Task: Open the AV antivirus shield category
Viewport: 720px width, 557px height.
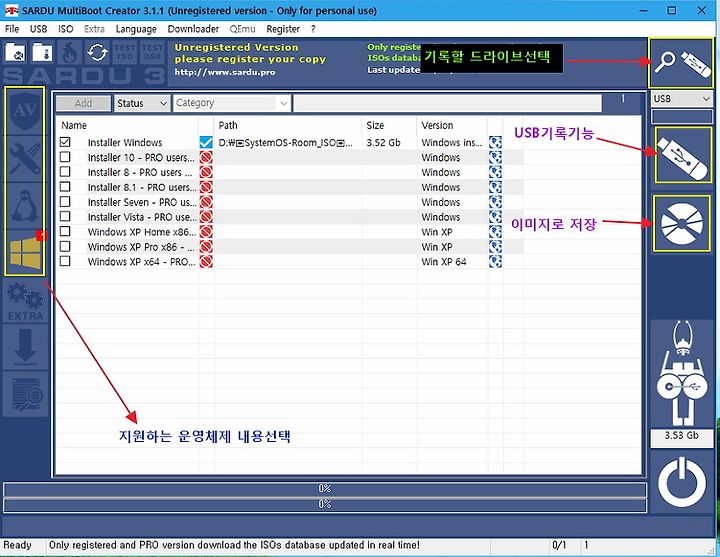Action: 25,111
